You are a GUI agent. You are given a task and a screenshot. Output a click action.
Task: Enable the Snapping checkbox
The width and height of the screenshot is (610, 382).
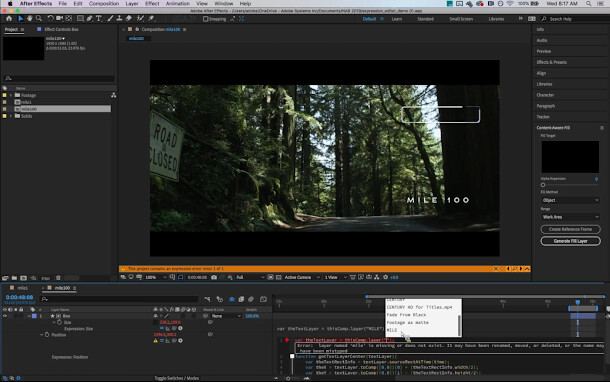click(x=205, y=19)
